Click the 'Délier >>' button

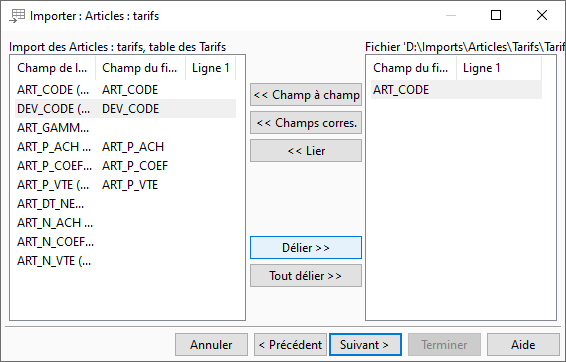(x=306, y=248)
